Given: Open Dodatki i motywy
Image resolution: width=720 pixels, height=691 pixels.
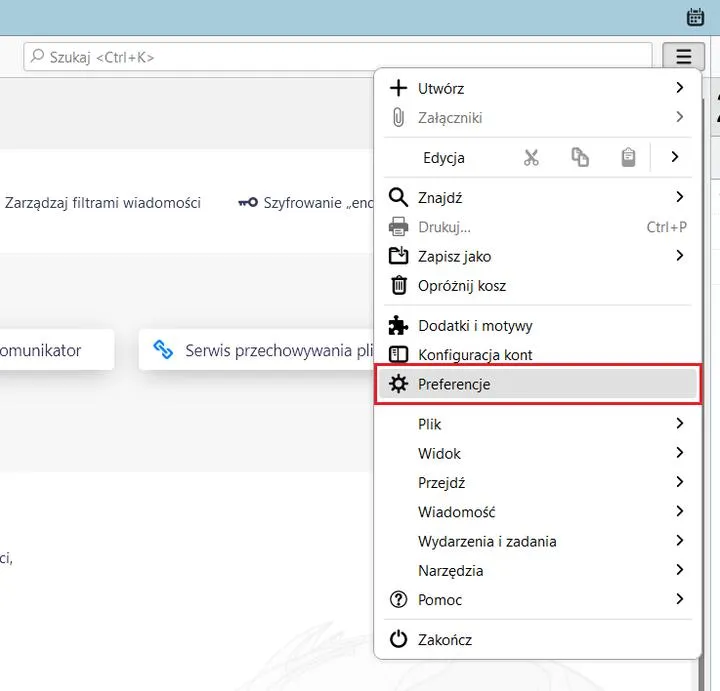Looking at the screenshot, I should (538, 326).
